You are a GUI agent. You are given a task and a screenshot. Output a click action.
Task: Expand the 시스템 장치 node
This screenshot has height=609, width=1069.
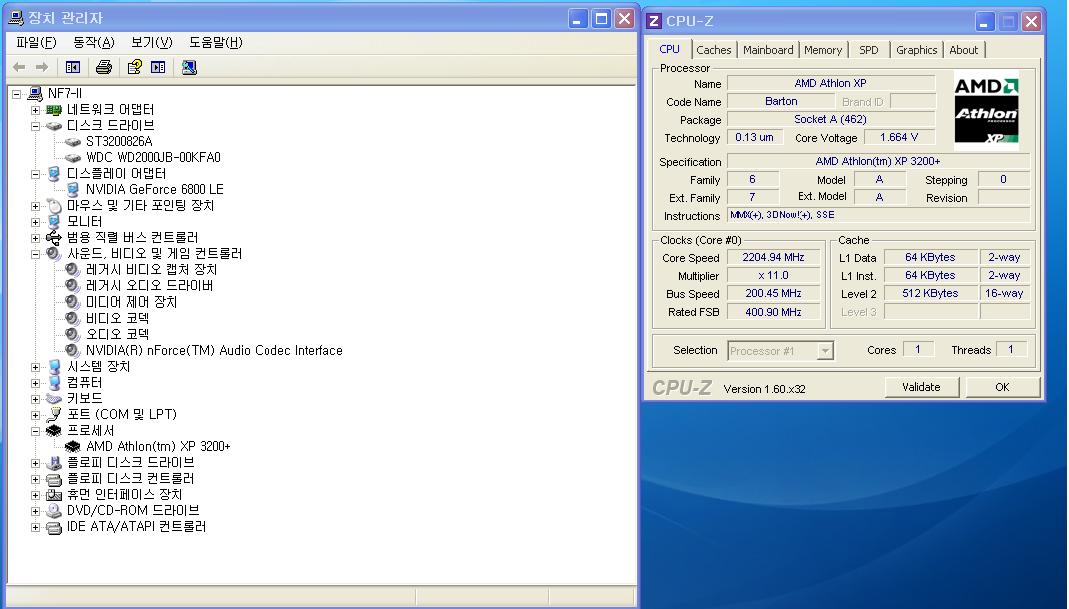pyautogui.click(x=35, y=368)
